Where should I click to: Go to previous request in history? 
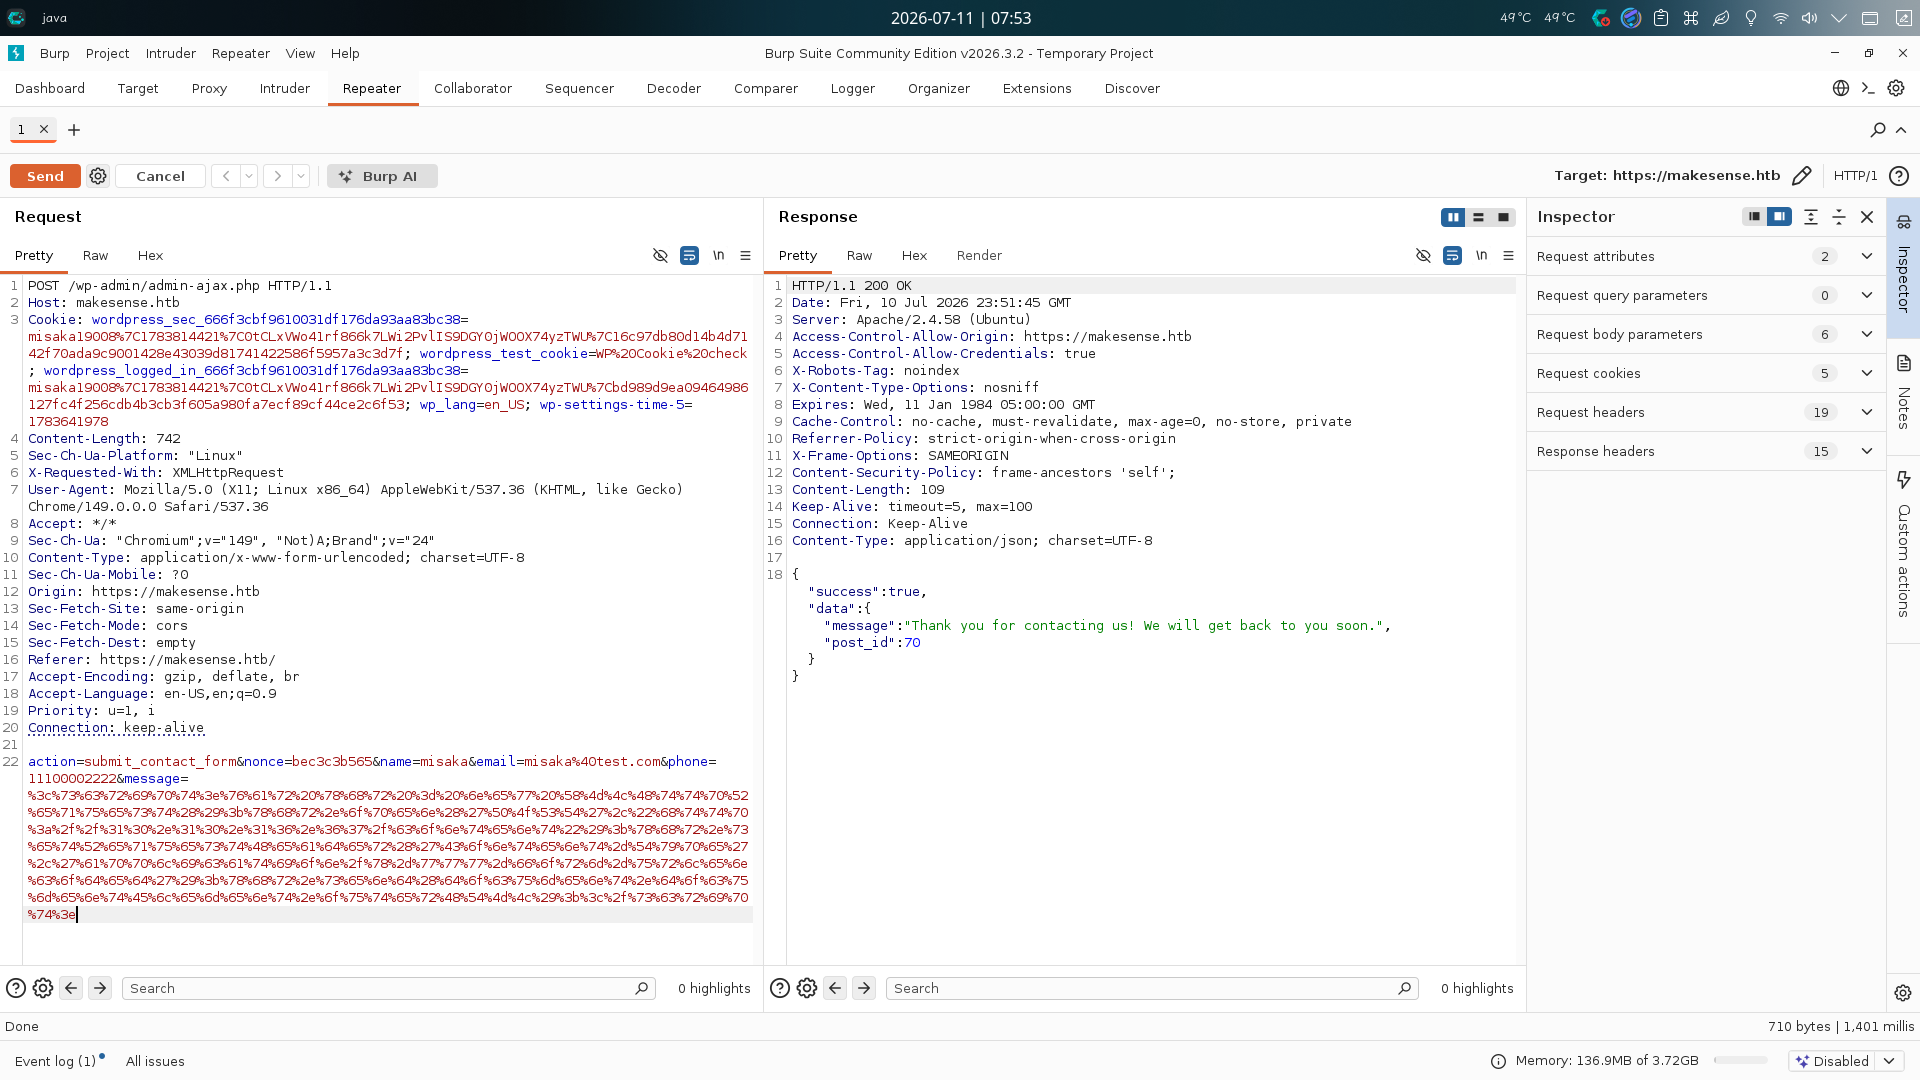[226, 176]
